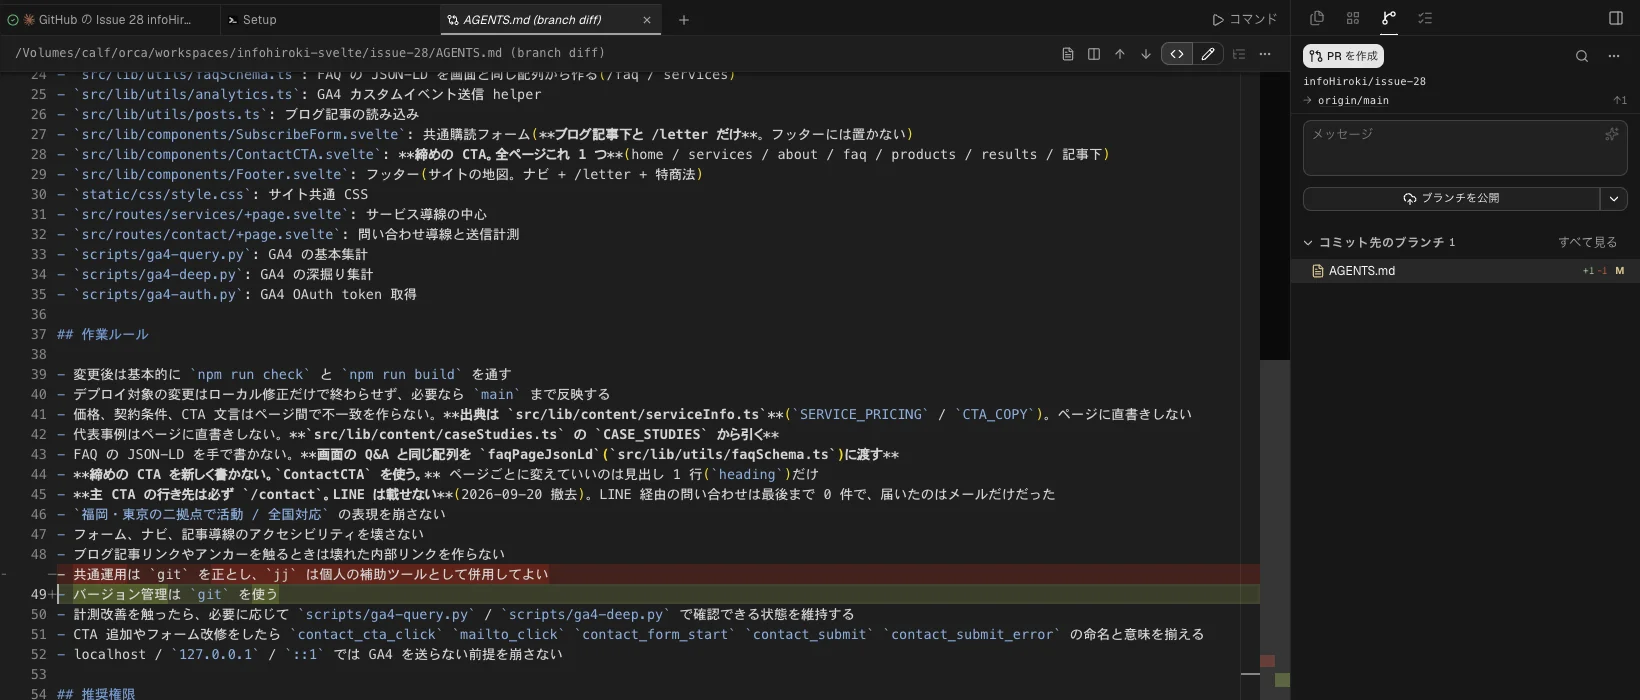Image resolution: width=1640 pixels, height=700 pixels.
Task: Click the search icon in the source control panel
Action: click(x=1582, y=56)
